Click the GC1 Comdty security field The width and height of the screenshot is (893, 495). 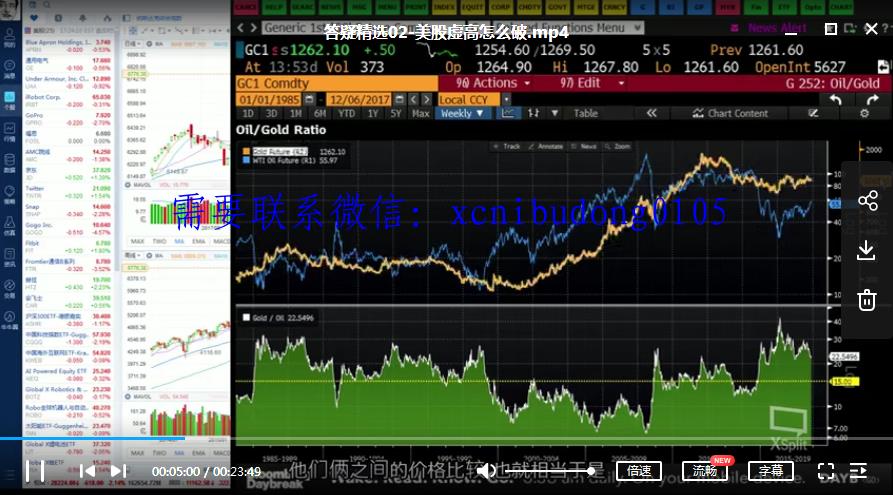(x=336, y=83)
